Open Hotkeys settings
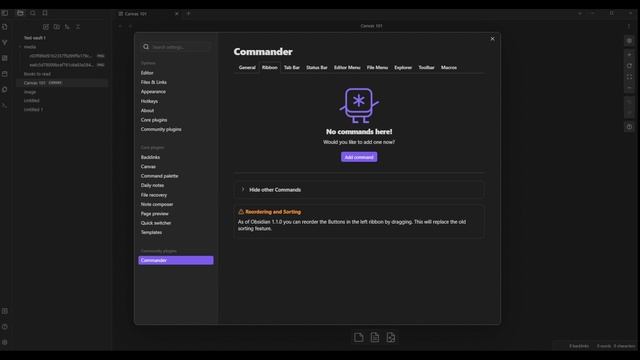This screenshot has width=640, height=360. 176,101
